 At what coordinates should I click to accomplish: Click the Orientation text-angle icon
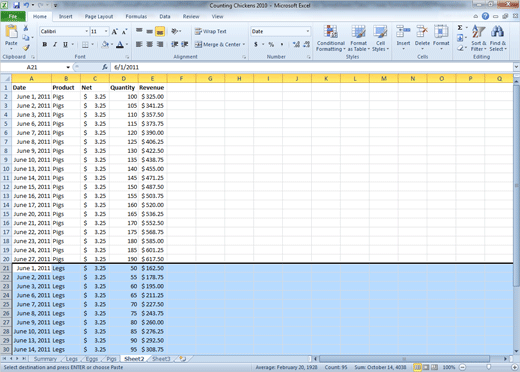pyautogui.click(x=175, y=31)
